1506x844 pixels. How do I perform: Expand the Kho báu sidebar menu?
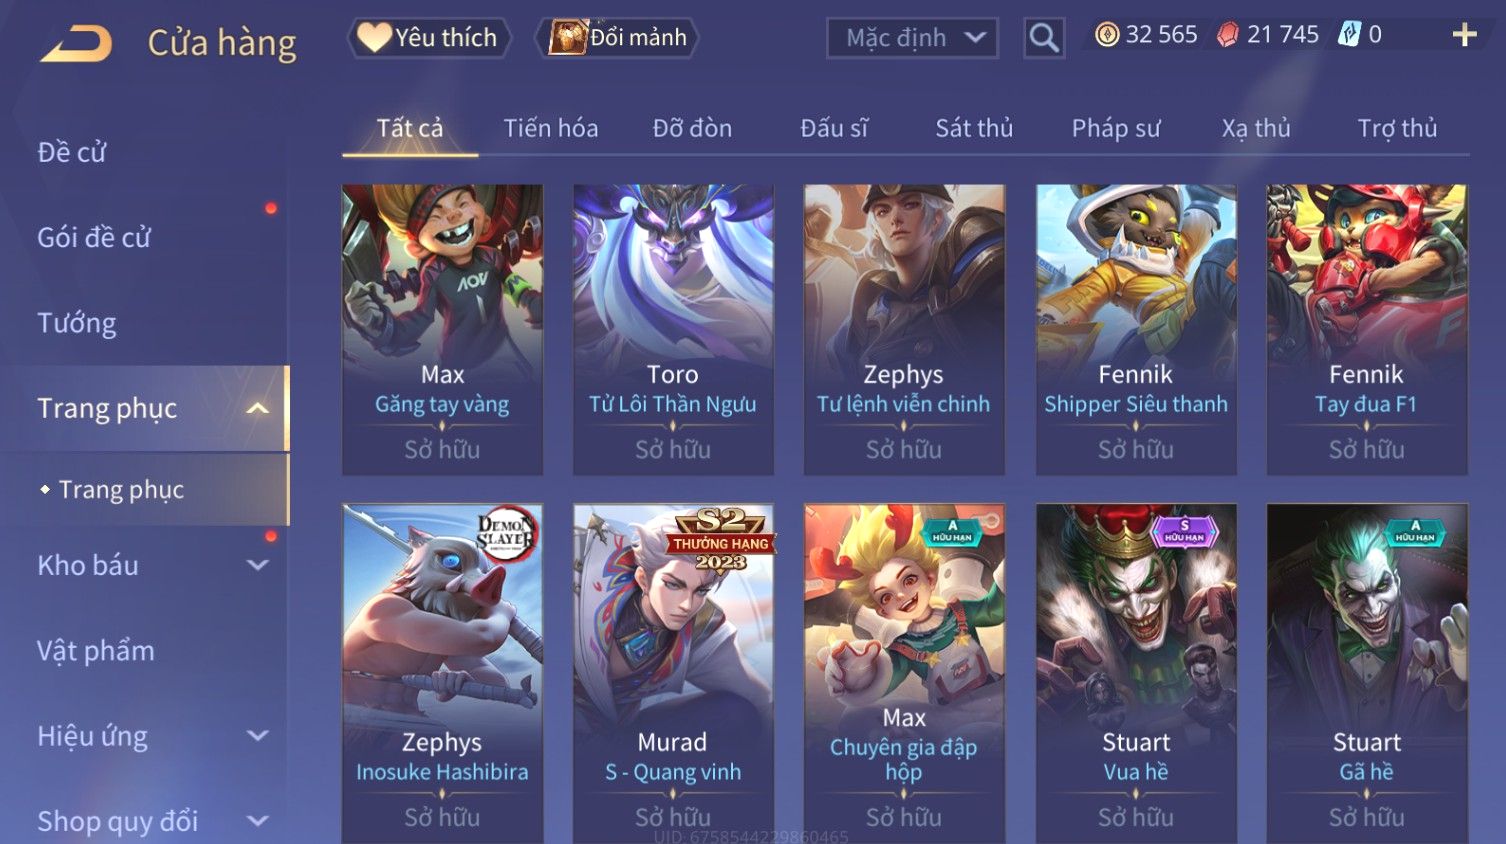[257, 565]
